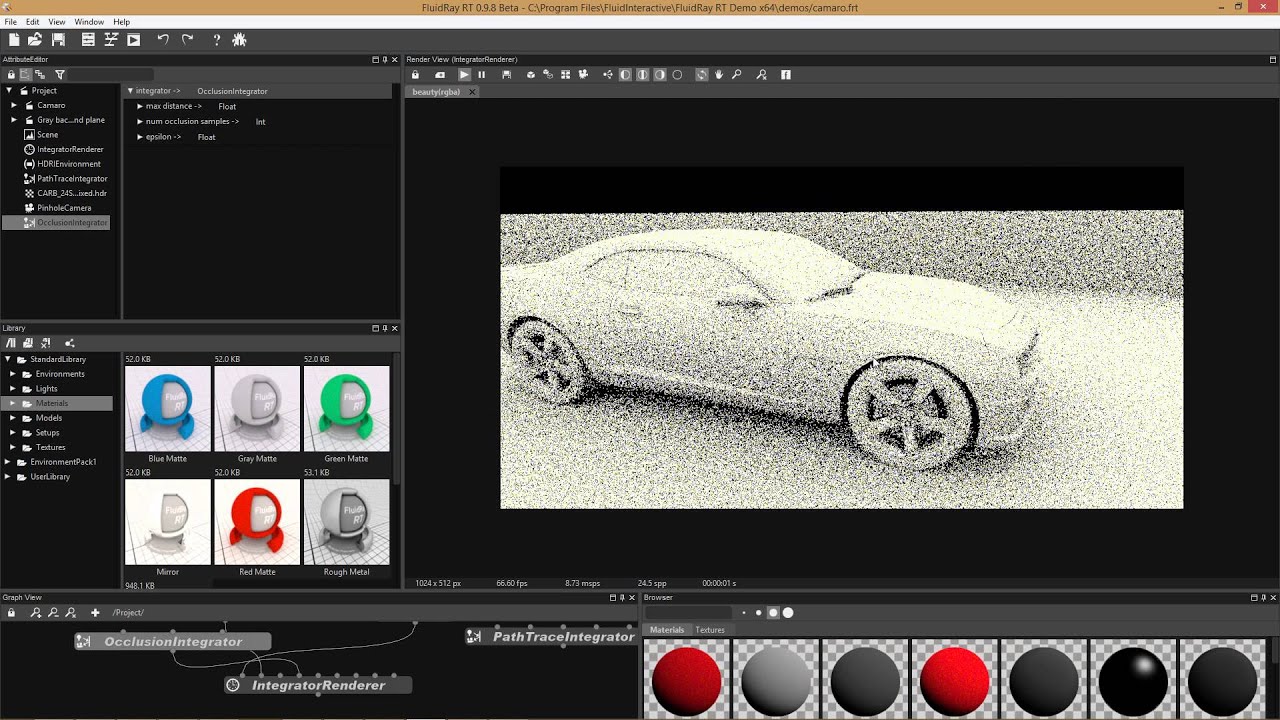
Task: Expand the max distance attribute
Action: [x=140, y=106]
